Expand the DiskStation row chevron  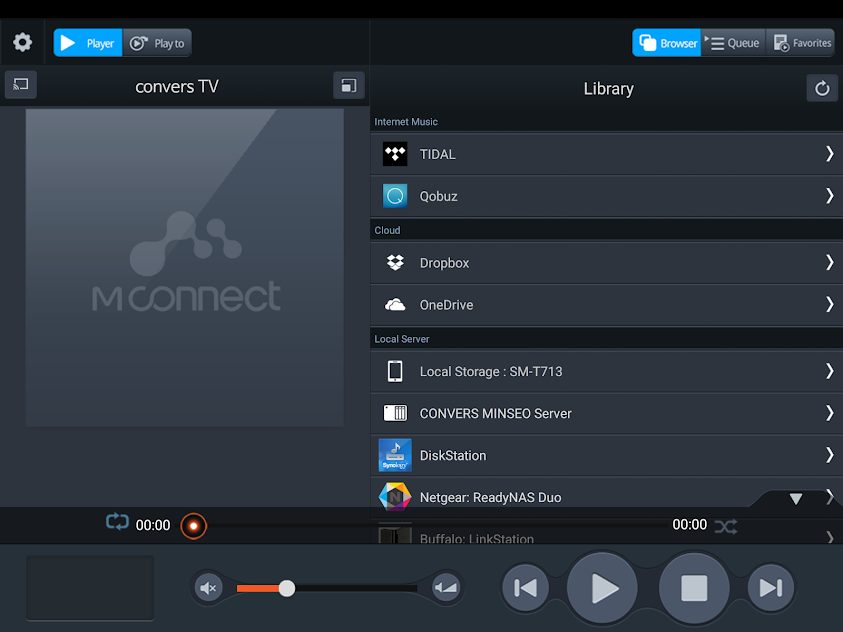pyautogui.click(x=830, y=455)
